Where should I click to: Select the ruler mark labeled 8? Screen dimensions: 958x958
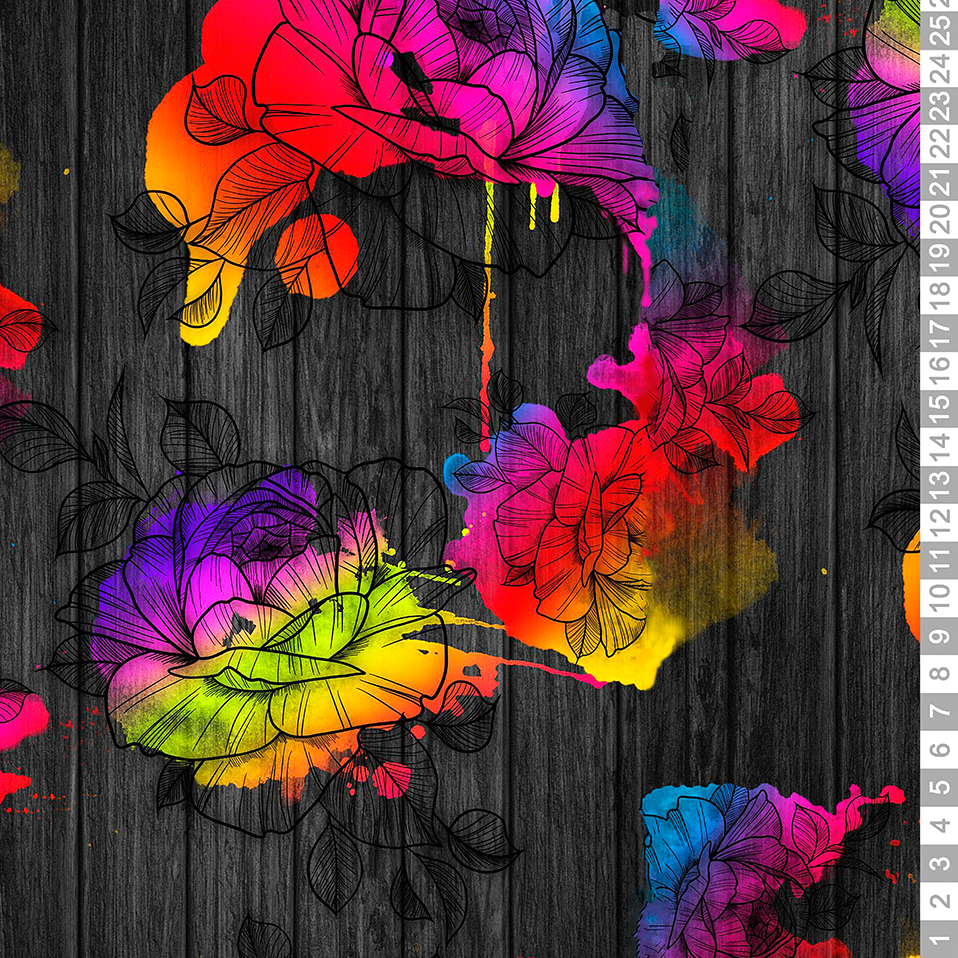(938, 673)
